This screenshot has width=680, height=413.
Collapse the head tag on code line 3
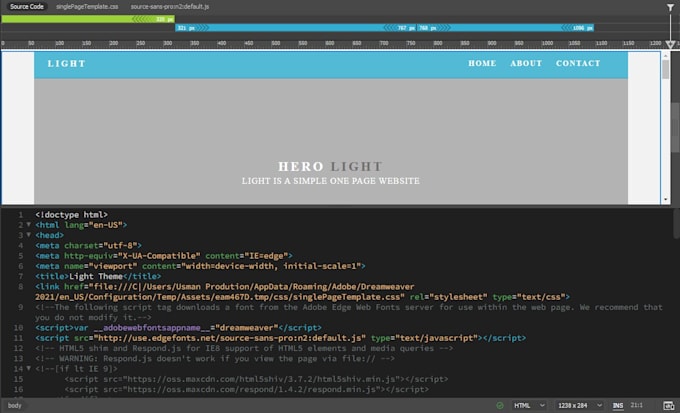(x=29, y=235)
